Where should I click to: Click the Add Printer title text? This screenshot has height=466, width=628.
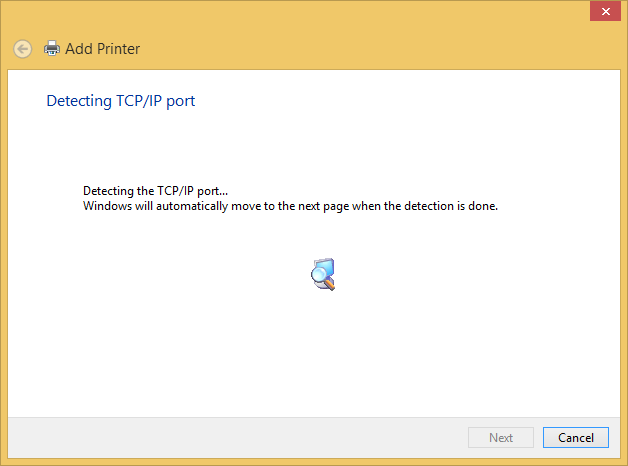point(103,49)
